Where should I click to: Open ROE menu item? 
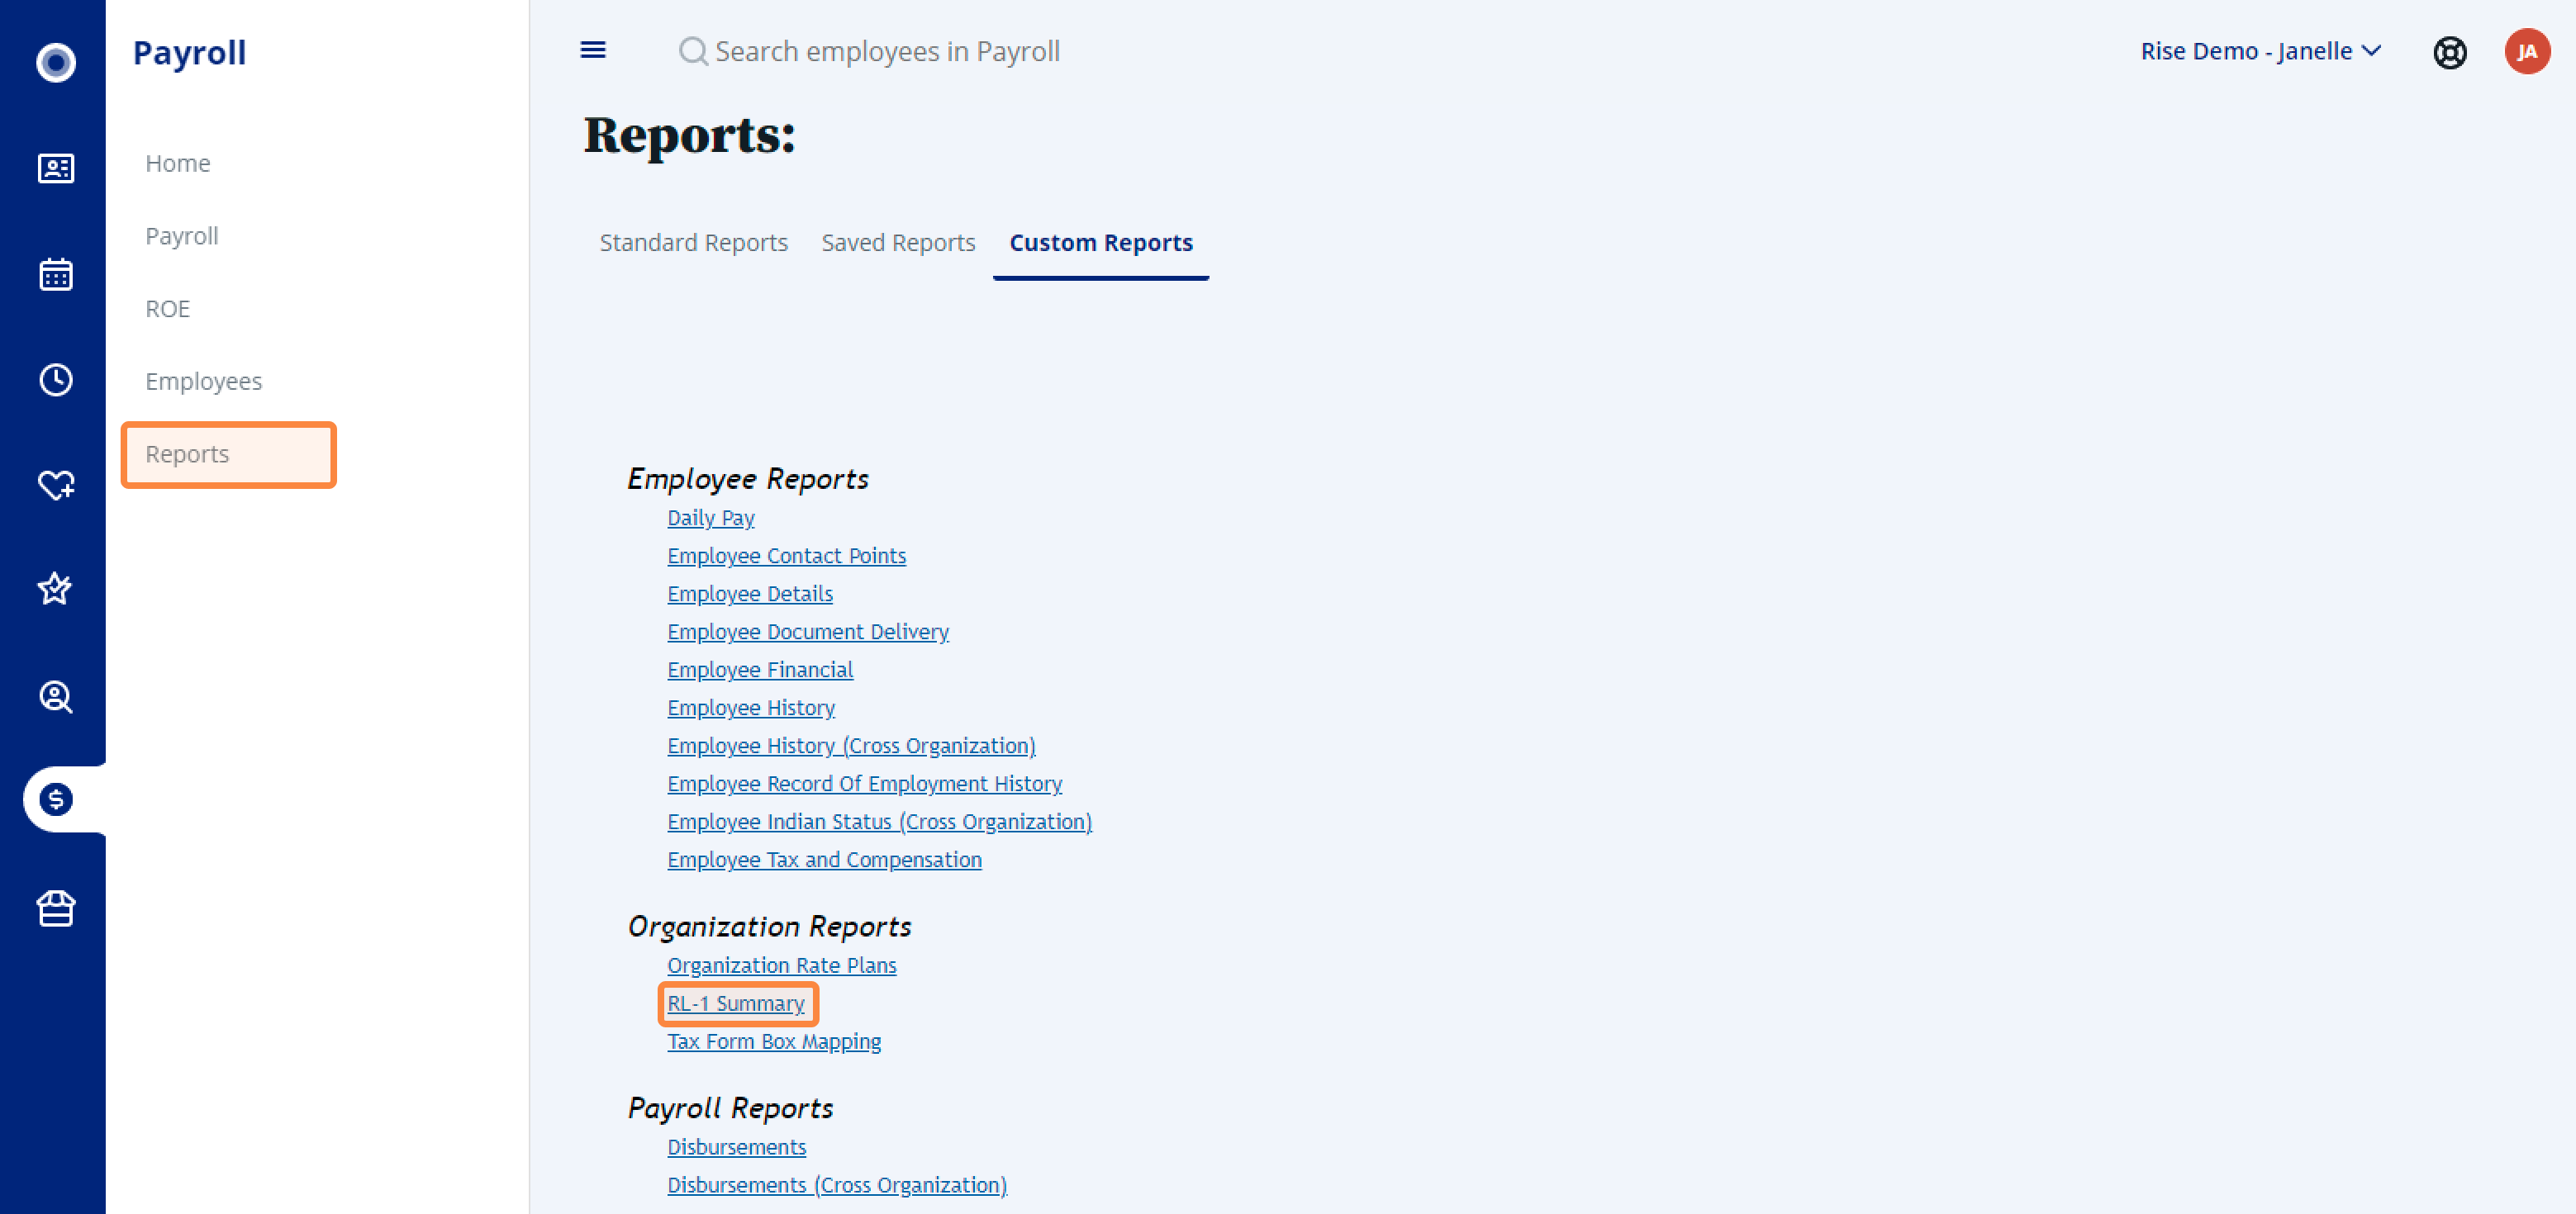167,309
